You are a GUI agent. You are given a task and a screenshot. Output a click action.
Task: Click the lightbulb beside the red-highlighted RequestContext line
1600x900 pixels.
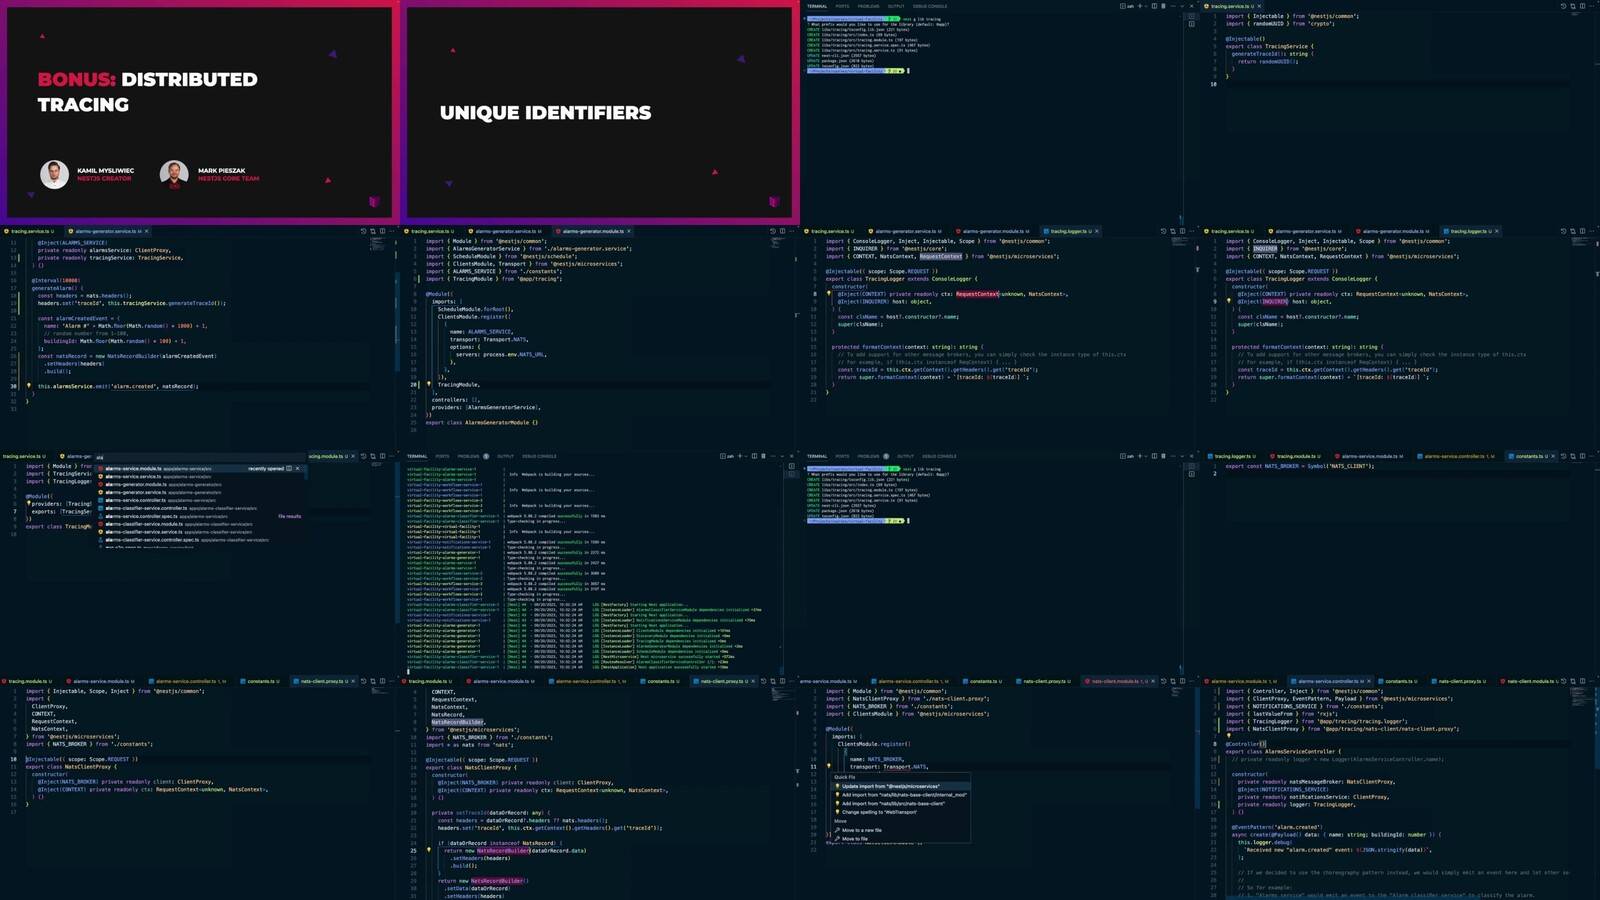[x=829, y=294]
